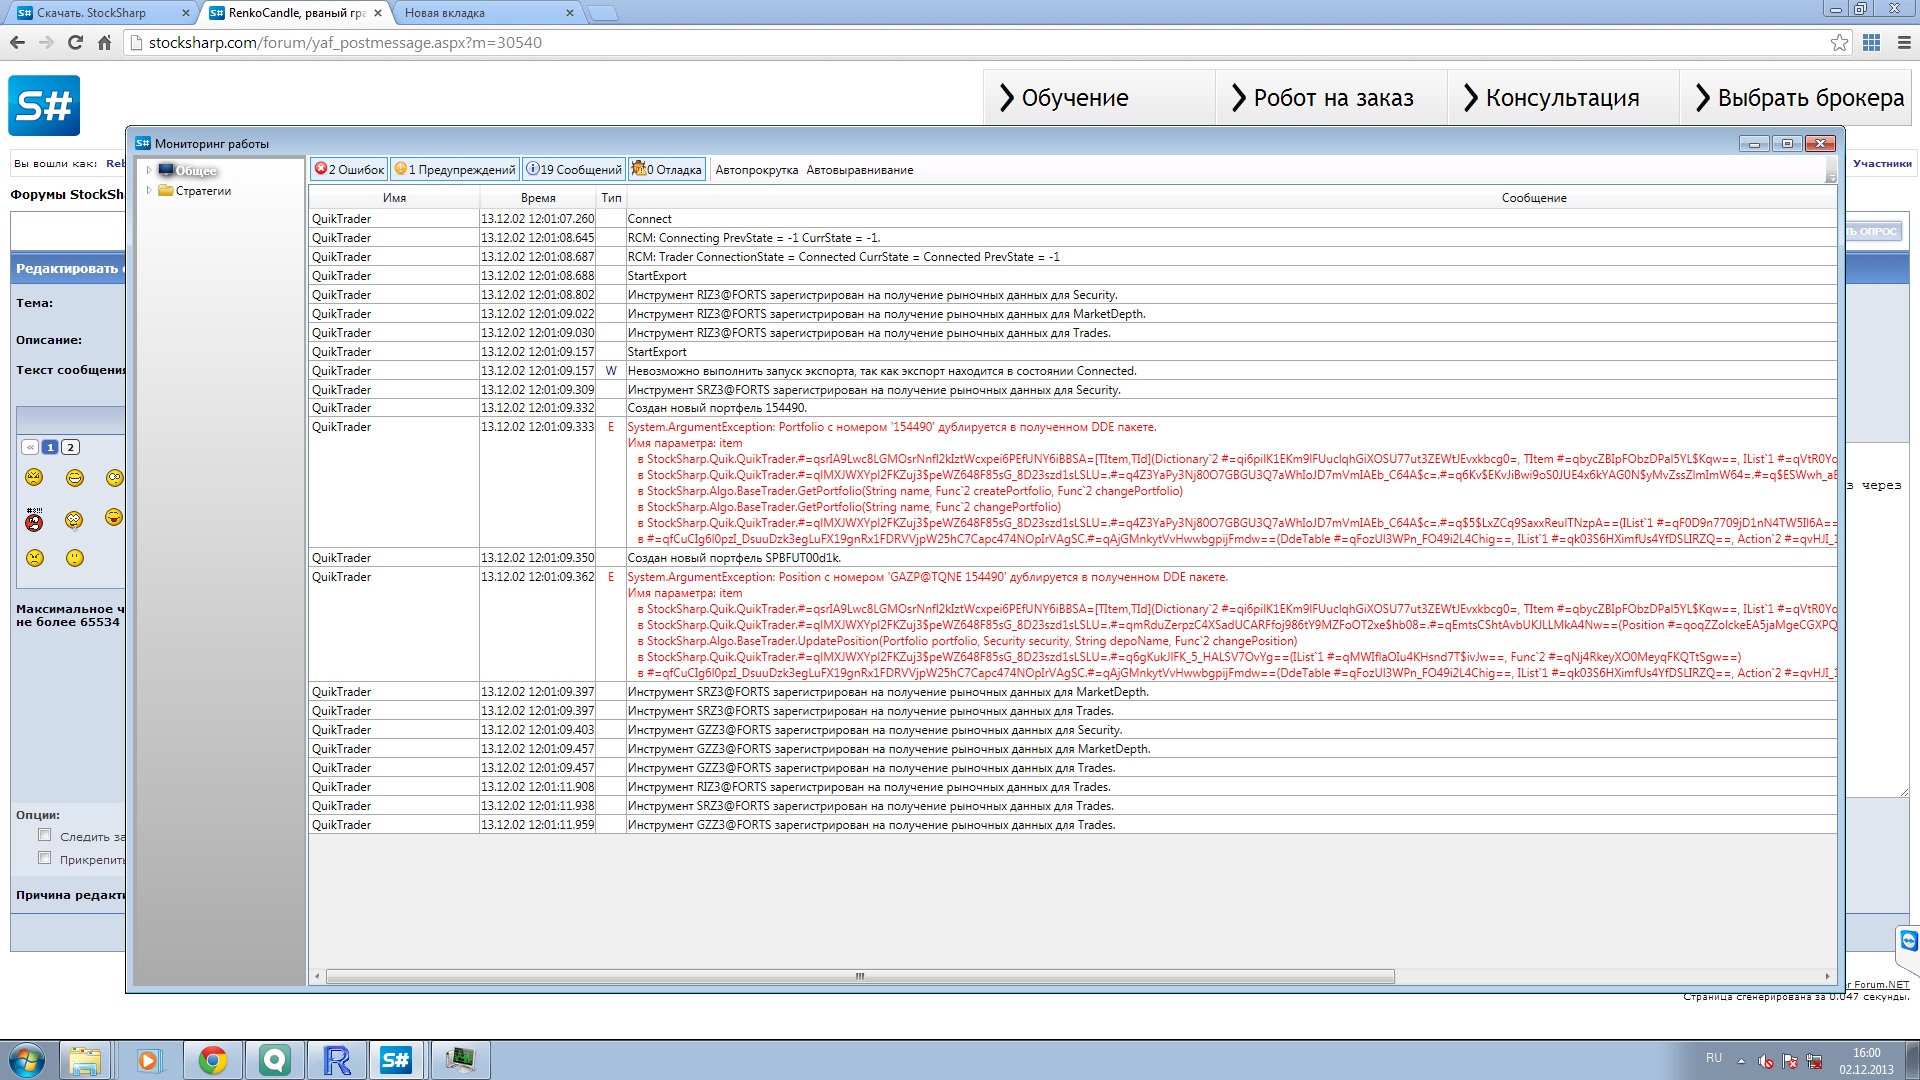Open Google Chrome from the taskbar

[212, 1060]
